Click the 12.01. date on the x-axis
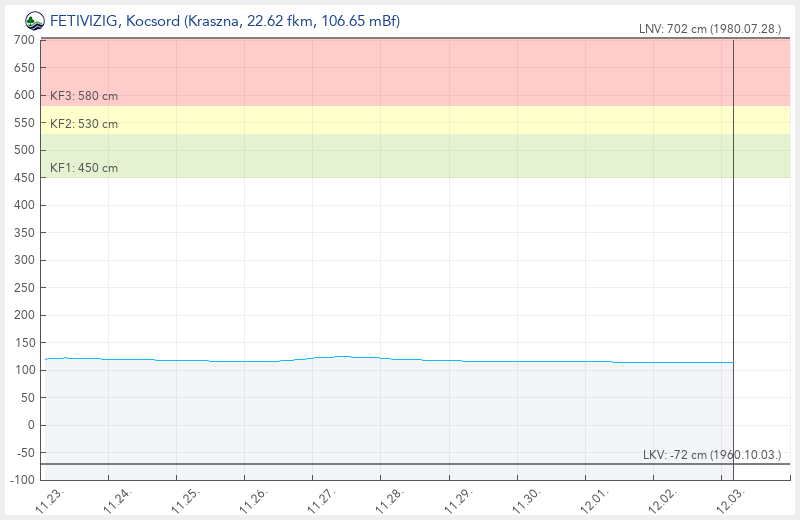Screen dimensions: 800x520 pyautogui.click(x=595, y=502)
